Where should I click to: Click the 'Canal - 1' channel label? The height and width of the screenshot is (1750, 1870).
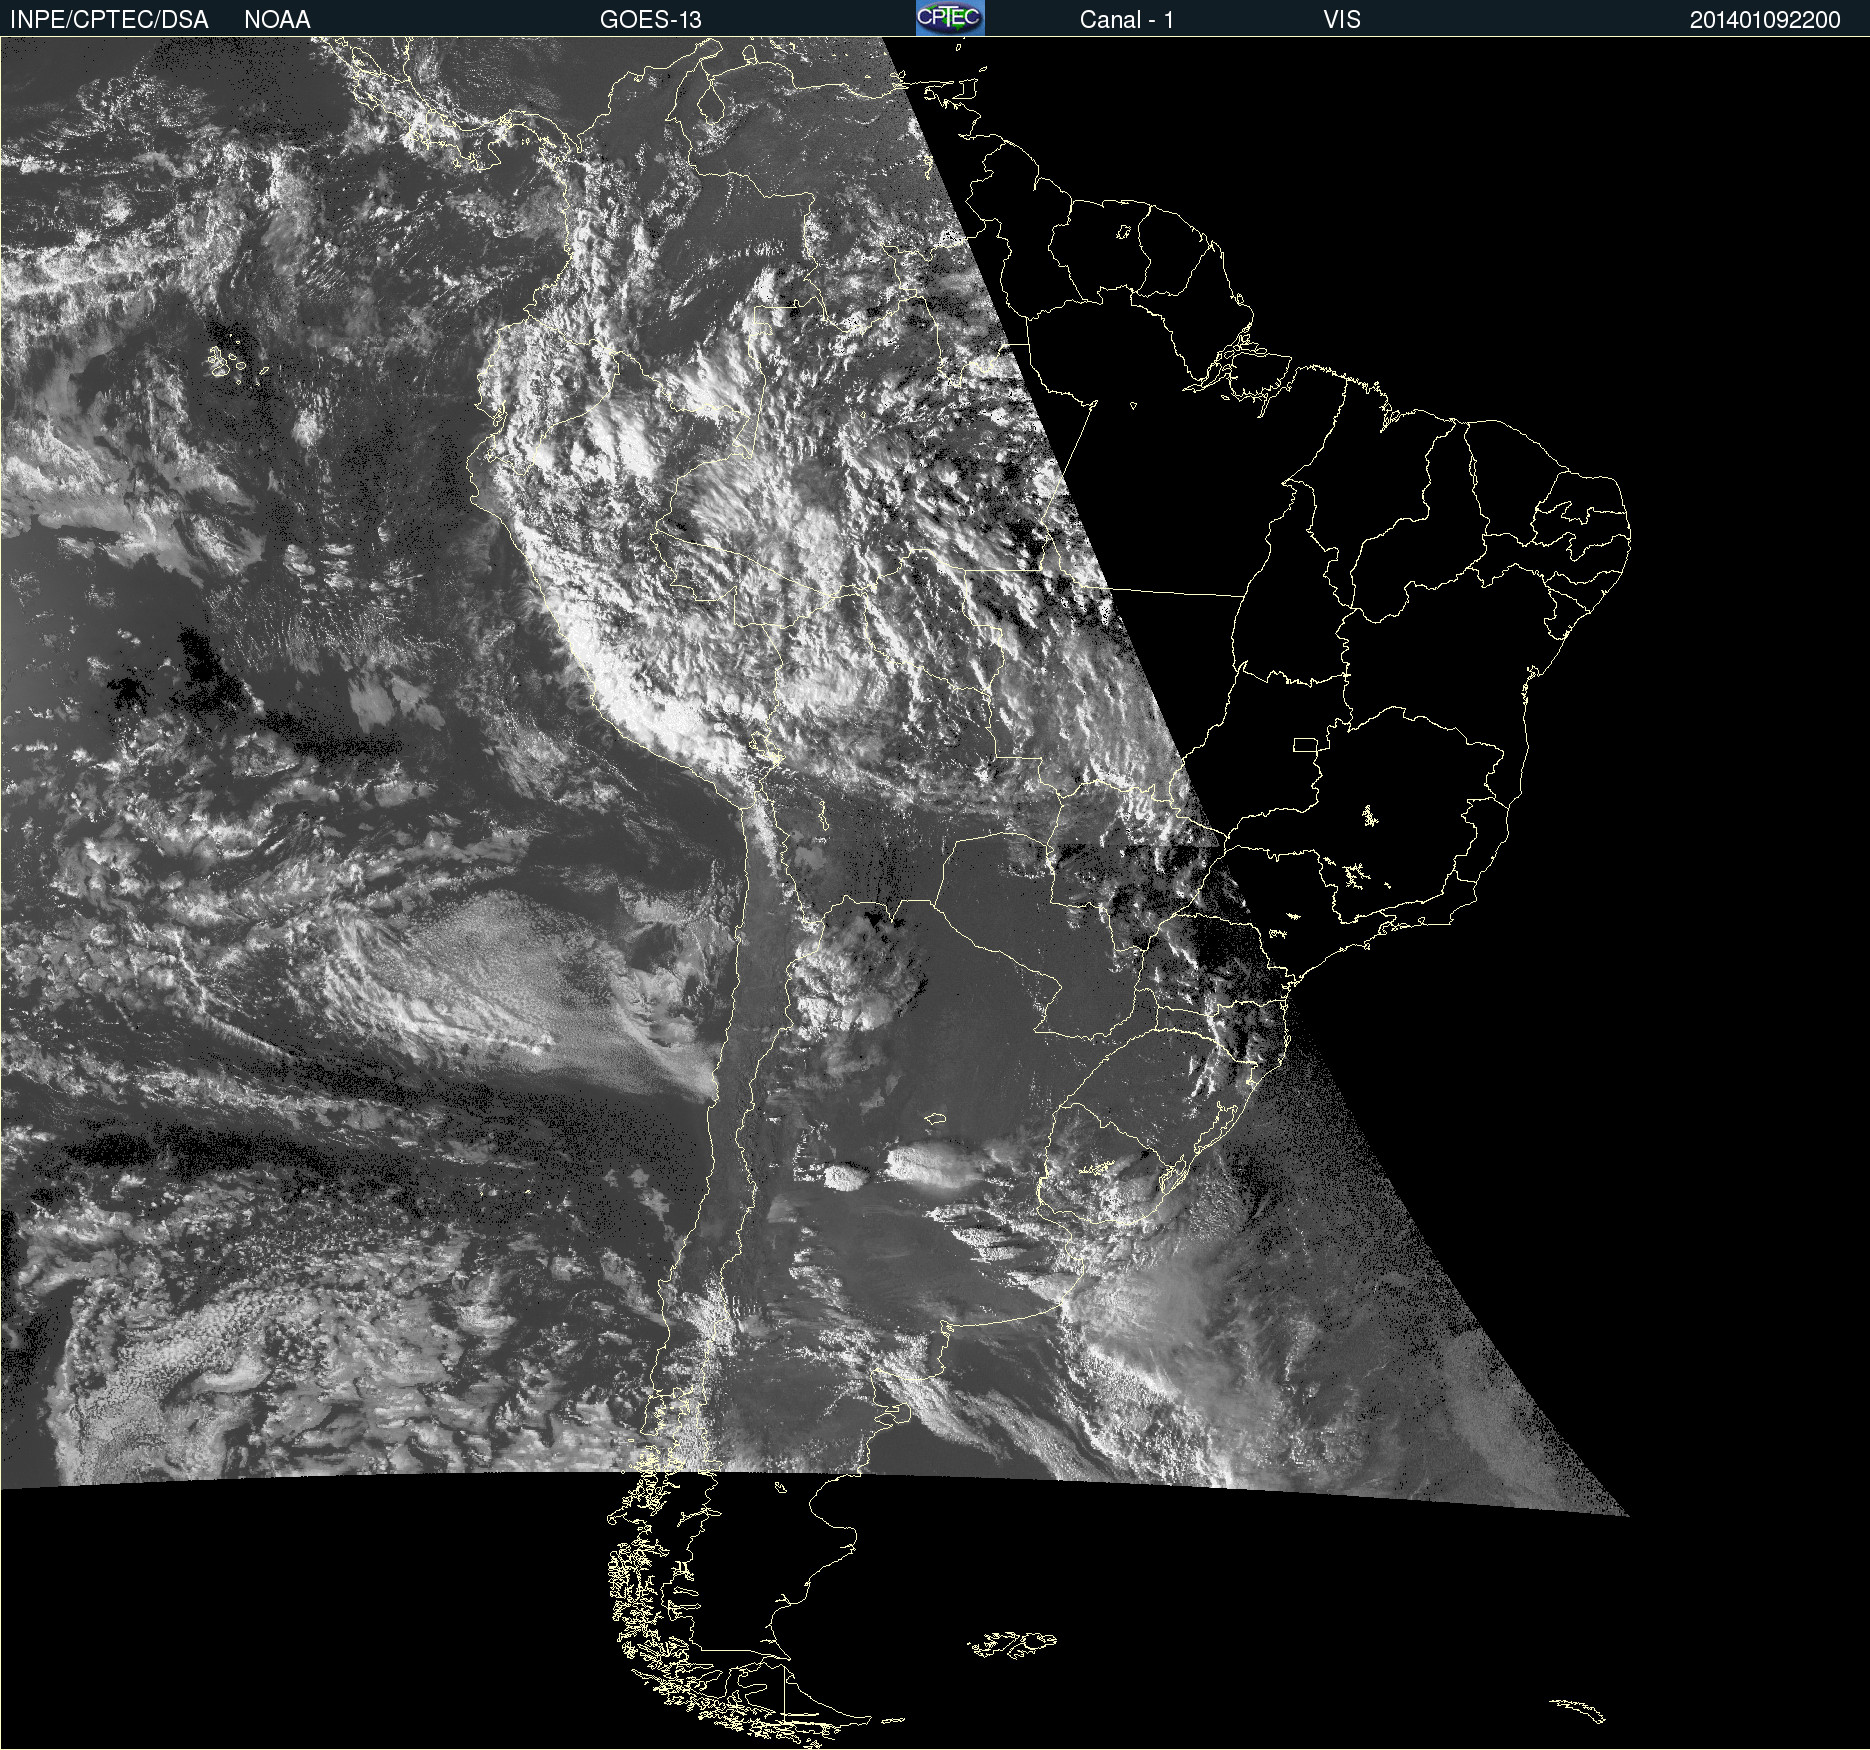pyautogui.click(x=1127, y=20)
